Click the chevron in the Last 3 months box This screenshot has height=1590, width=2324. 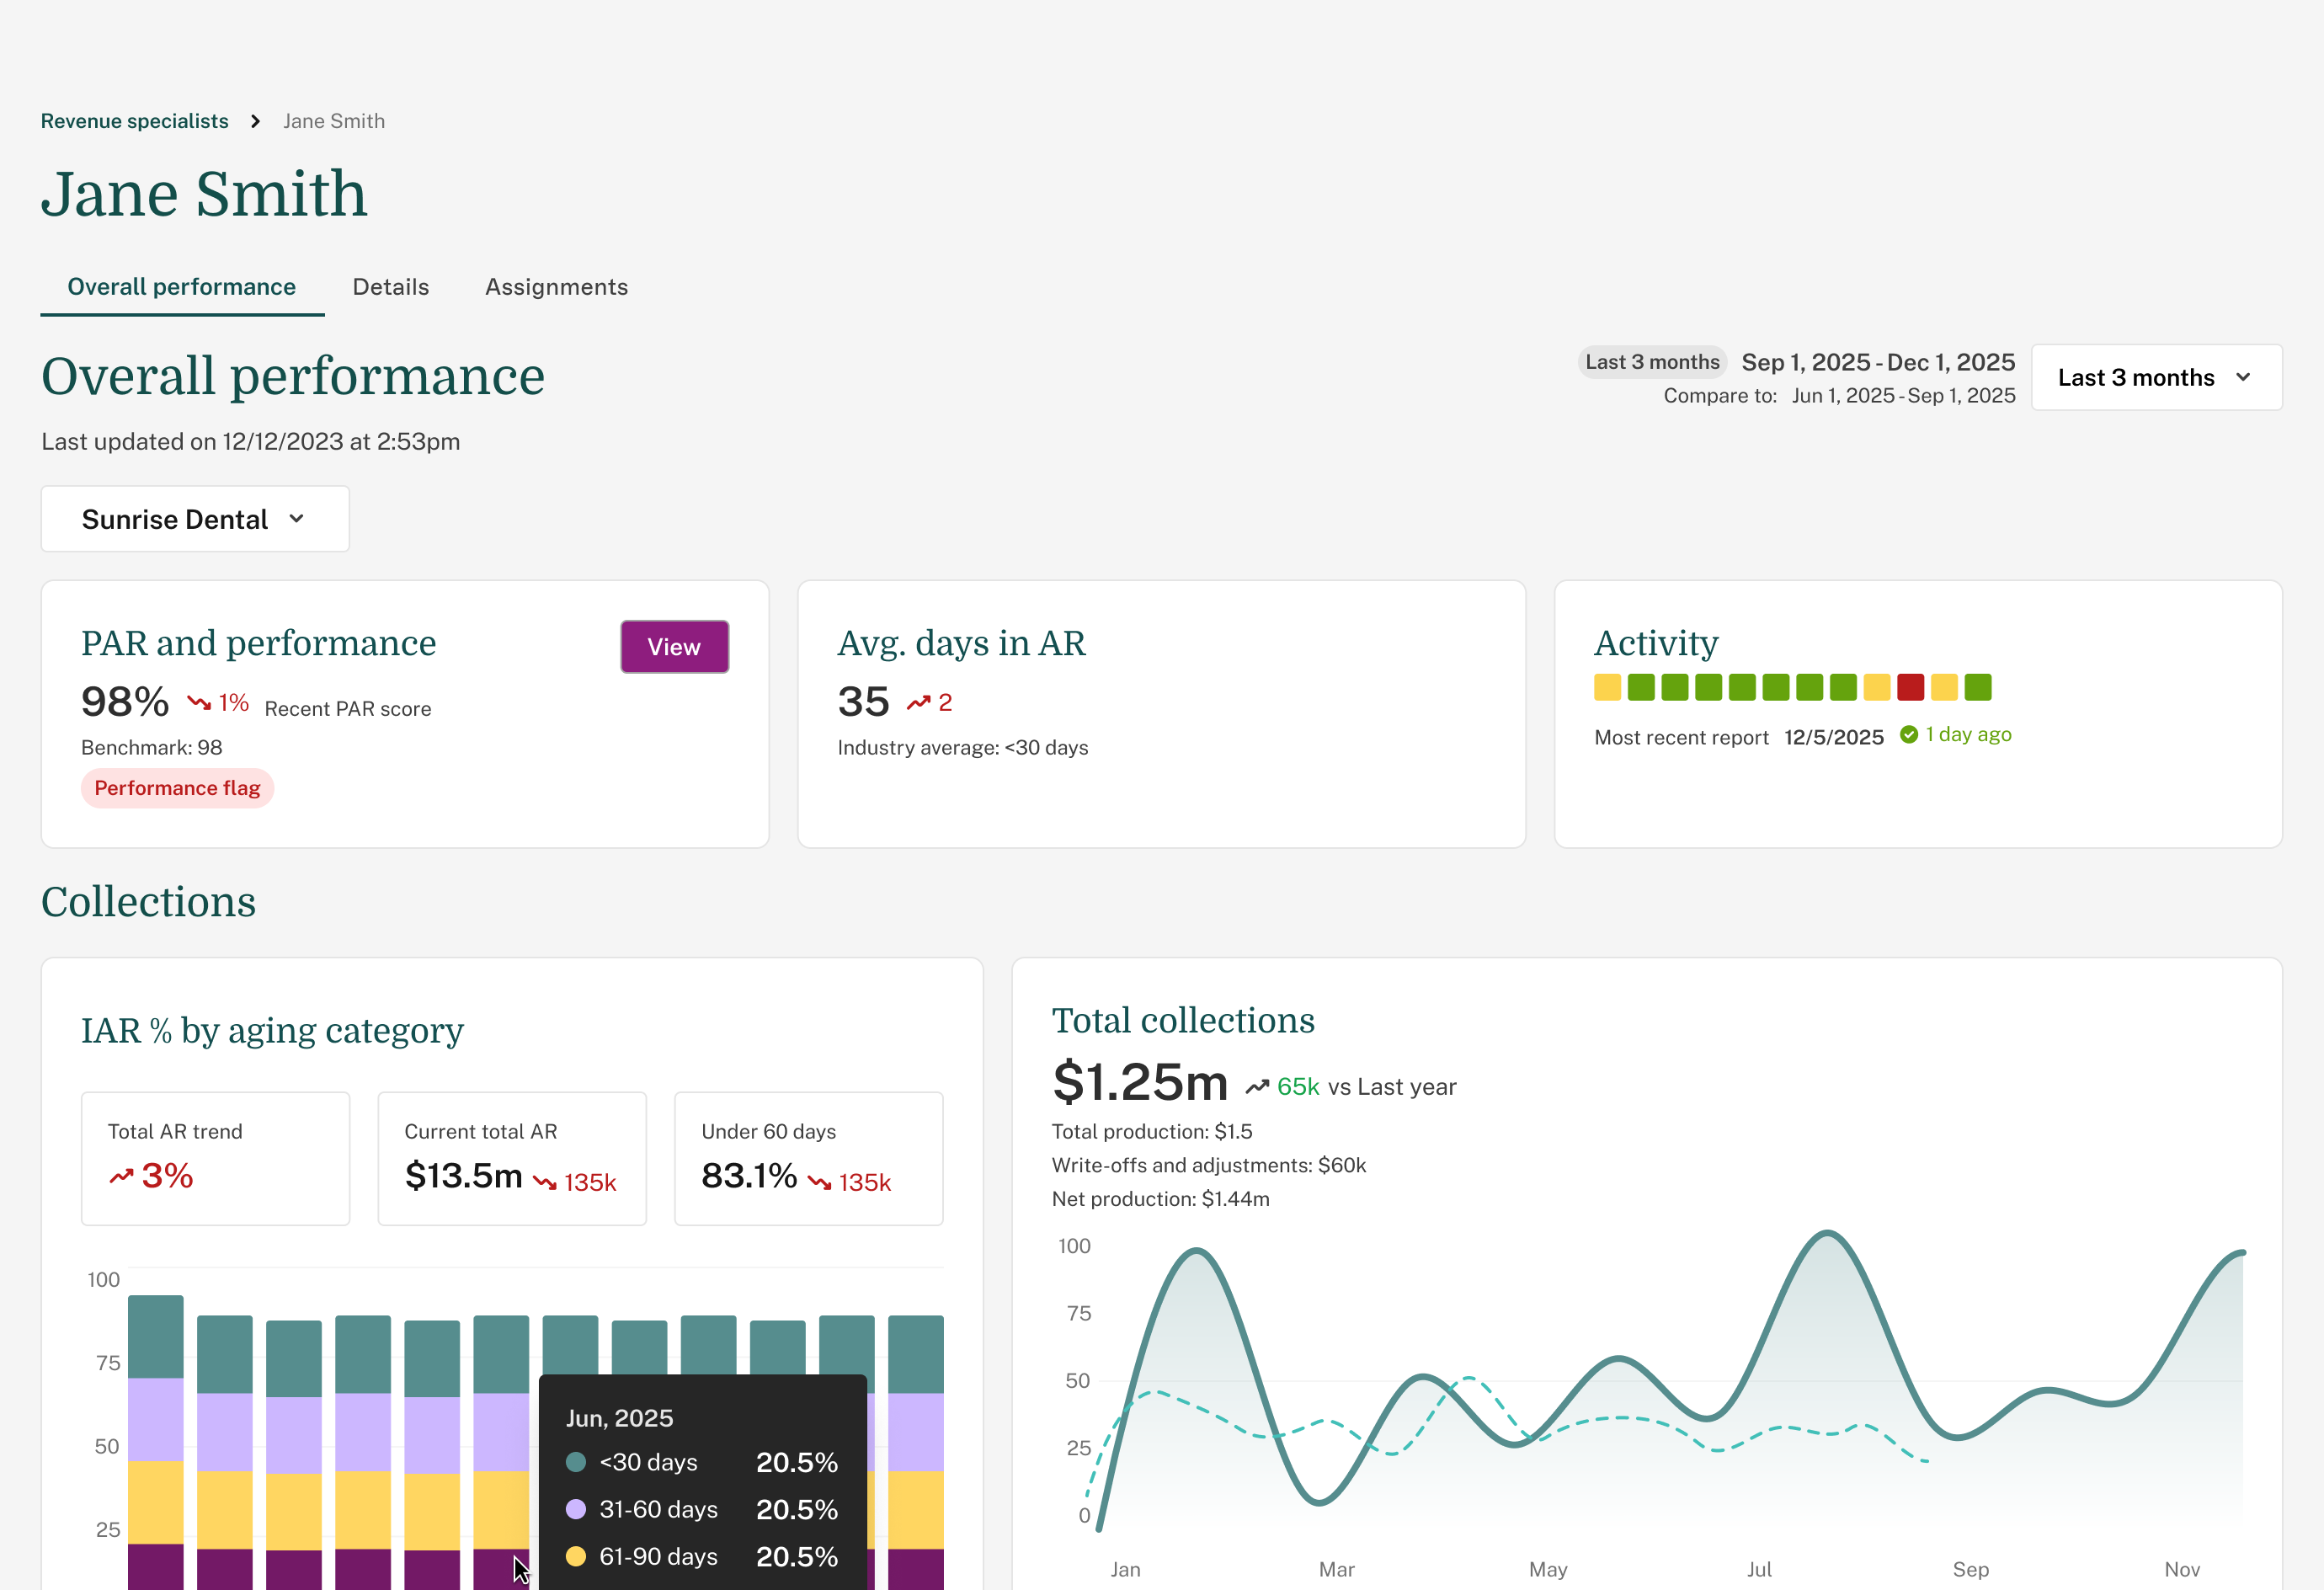pyautogui.click(x=2243, y=377)
